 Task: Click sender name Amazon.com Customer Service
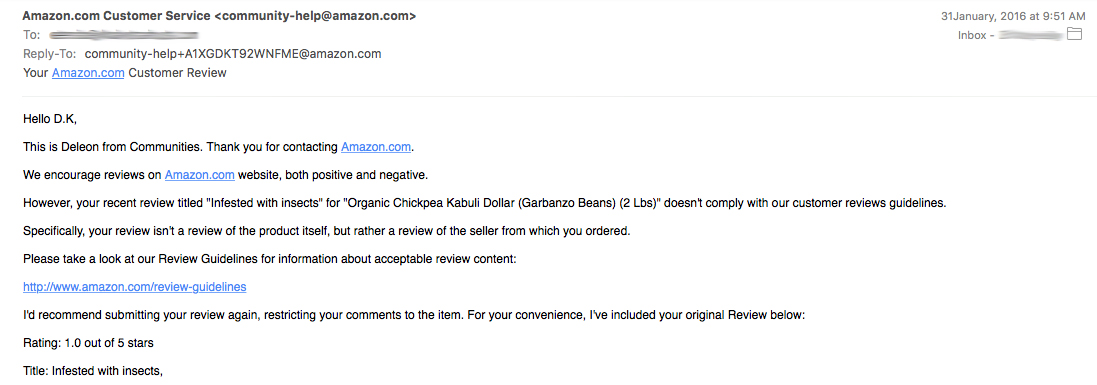[x=116, y=15]
